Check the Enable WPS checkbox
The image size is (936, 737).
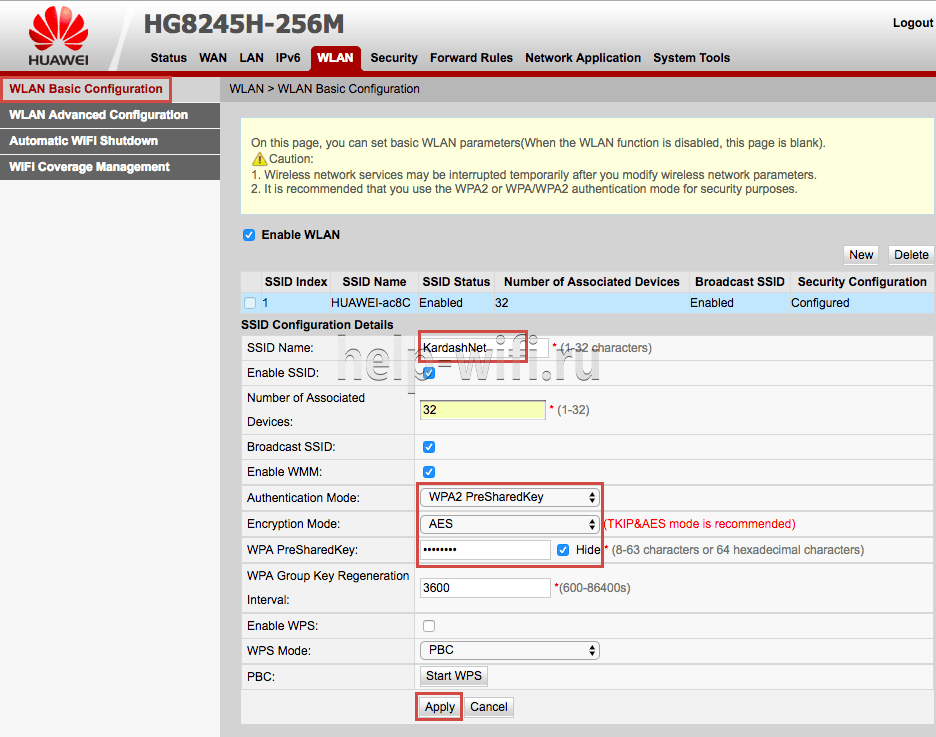point(429,626)
